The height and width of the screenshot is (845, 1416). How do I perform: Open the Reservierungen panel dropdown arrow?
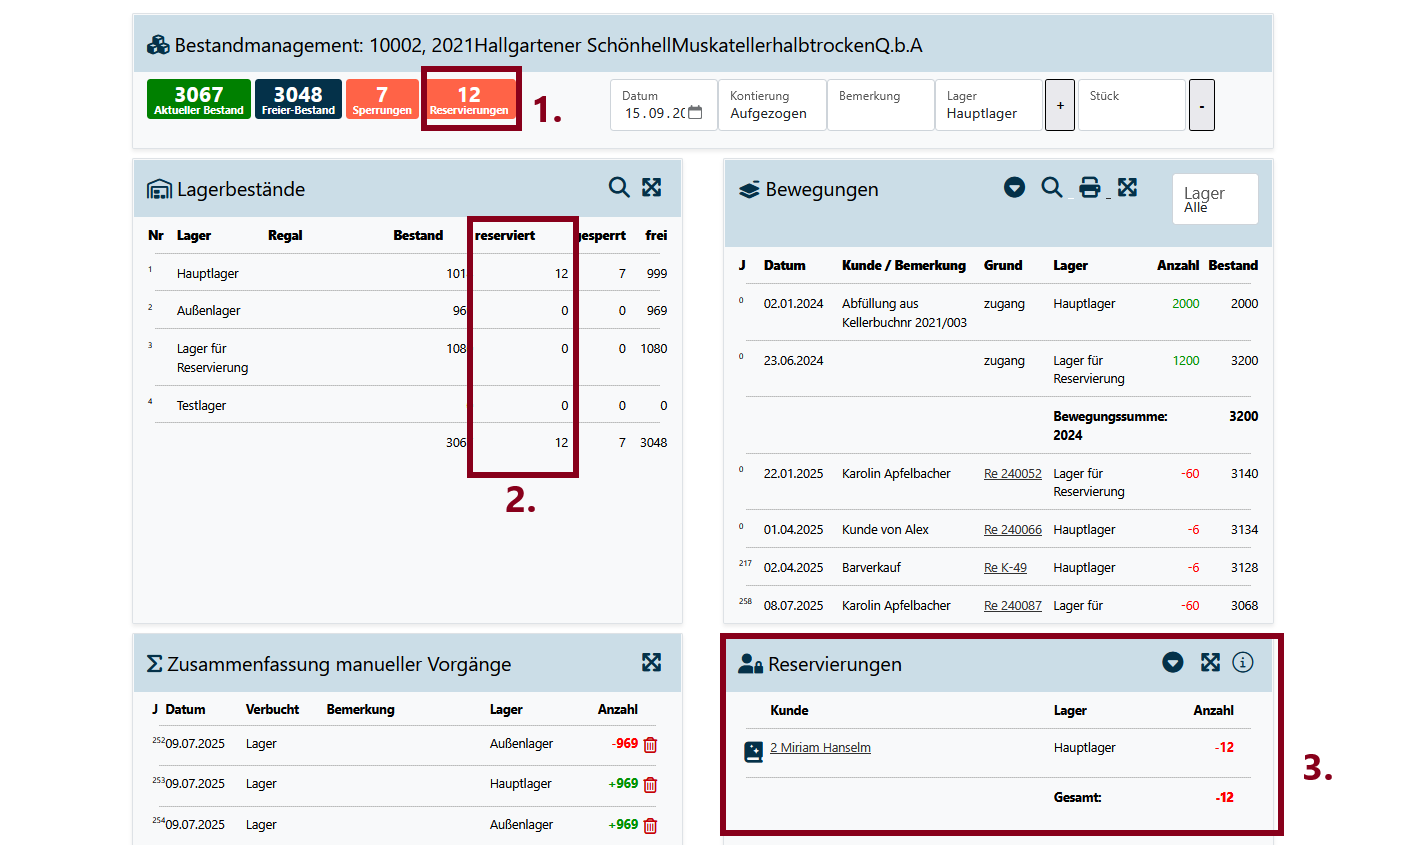coord(1172,662)
